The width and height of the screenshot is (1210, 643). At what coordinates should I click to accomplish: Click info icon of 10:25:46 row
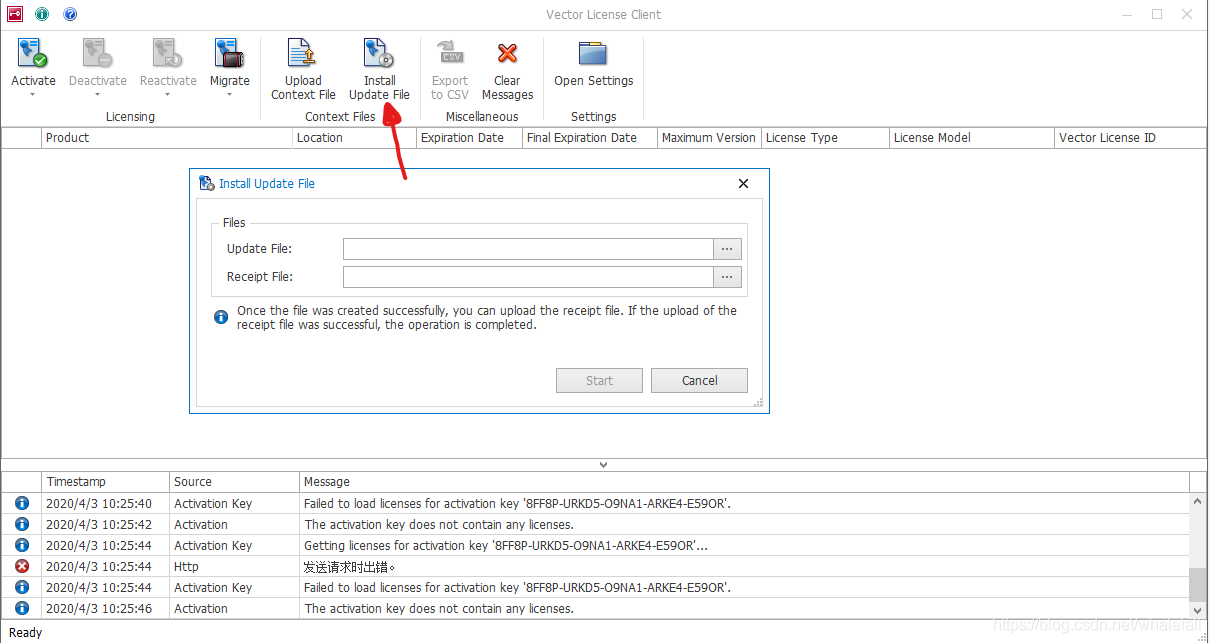pos(22,609)
